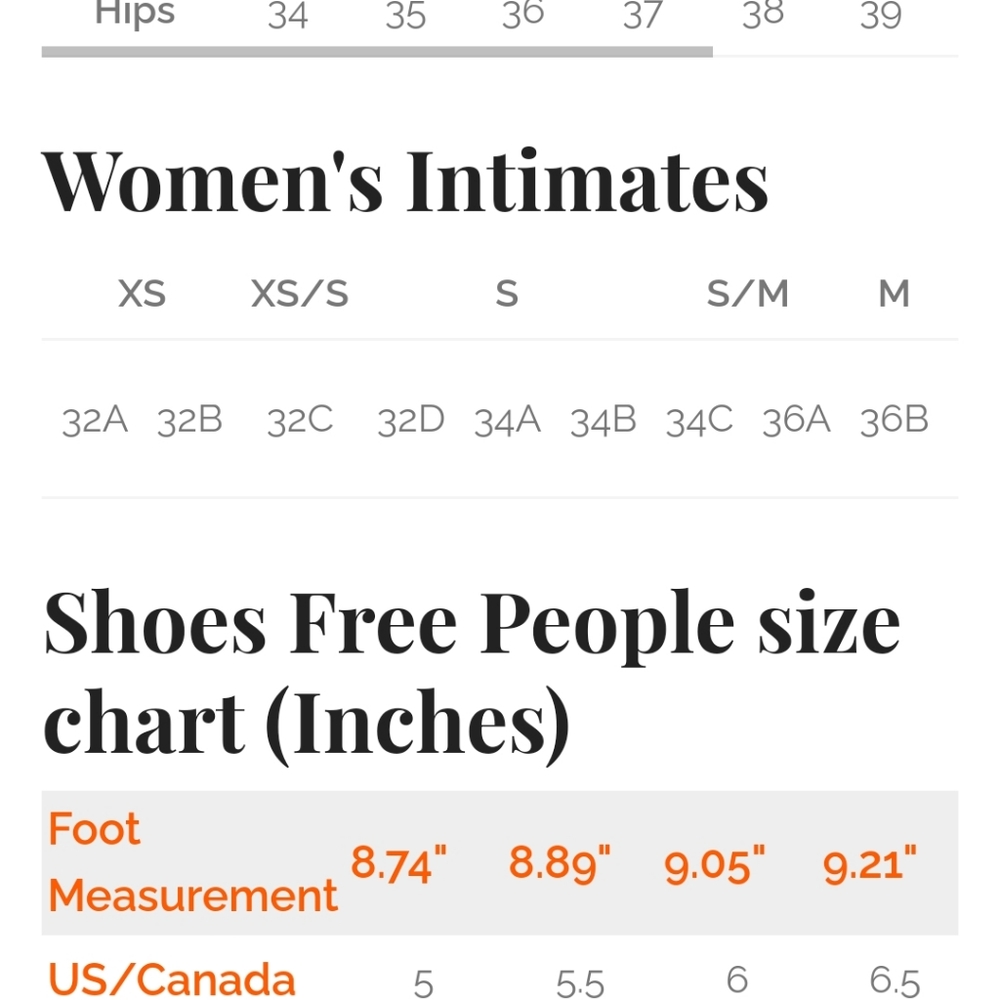Click the Shoes Free People size chart heading

coord(471,676)
